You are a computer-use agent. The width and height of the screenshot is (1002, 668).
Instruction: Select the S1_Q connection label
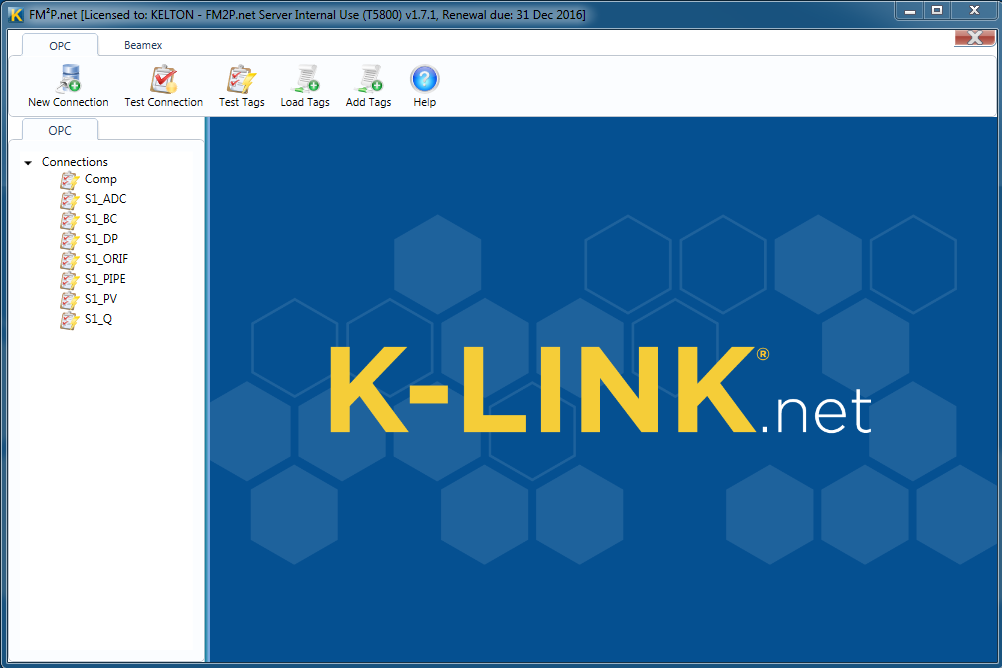98,318
